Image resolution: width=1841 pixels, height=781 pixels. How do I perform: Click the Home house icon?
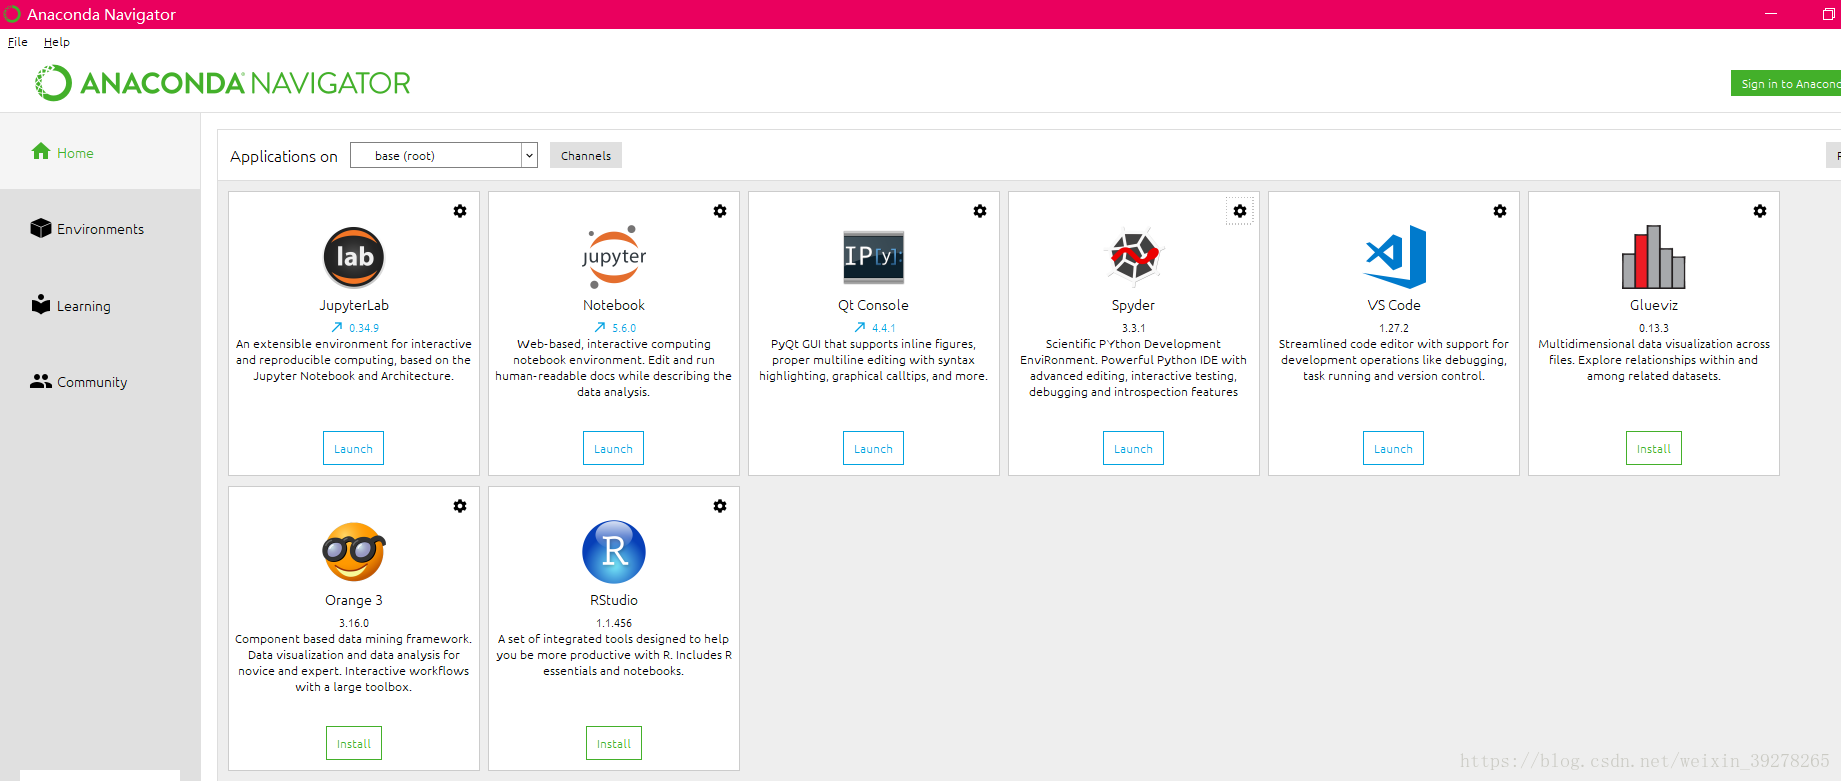click(x=41, y=151)
